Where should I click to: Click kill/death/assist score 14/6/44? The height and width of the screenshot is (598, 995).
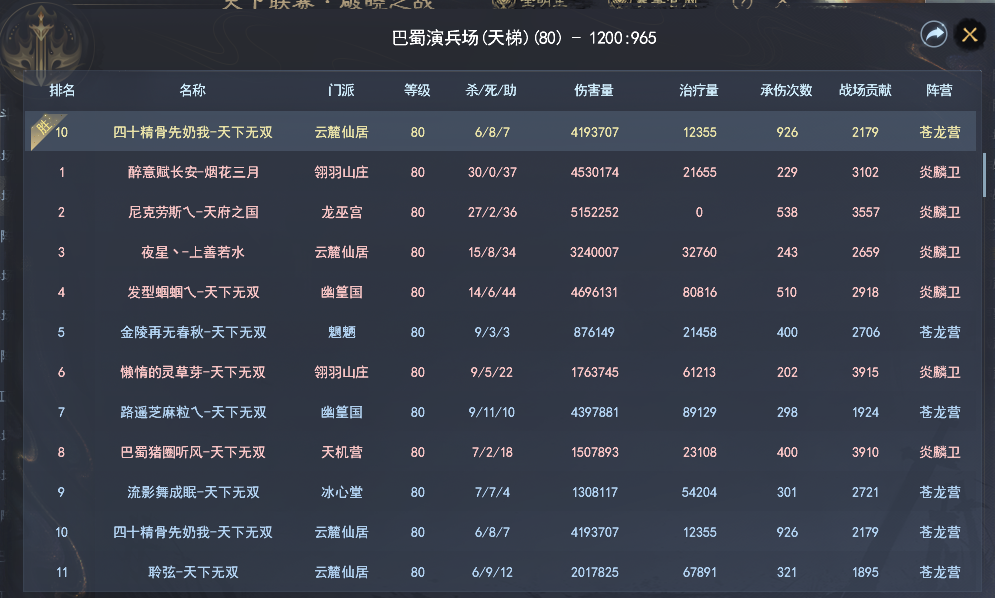coord(492,292)
